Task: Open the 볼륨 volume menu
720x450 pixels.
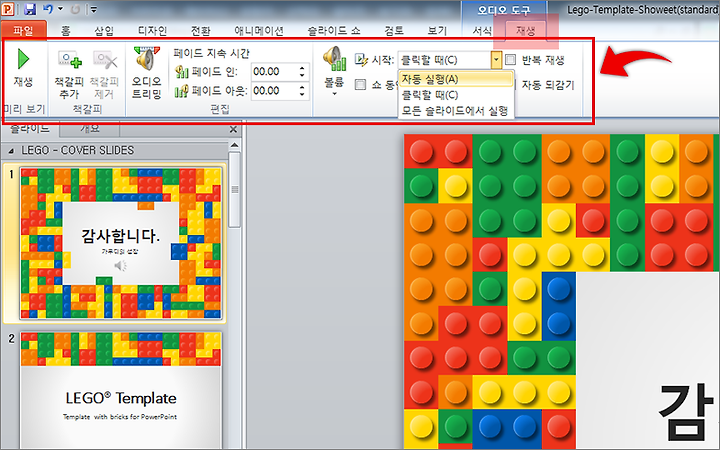Action: tap(334, 71)
